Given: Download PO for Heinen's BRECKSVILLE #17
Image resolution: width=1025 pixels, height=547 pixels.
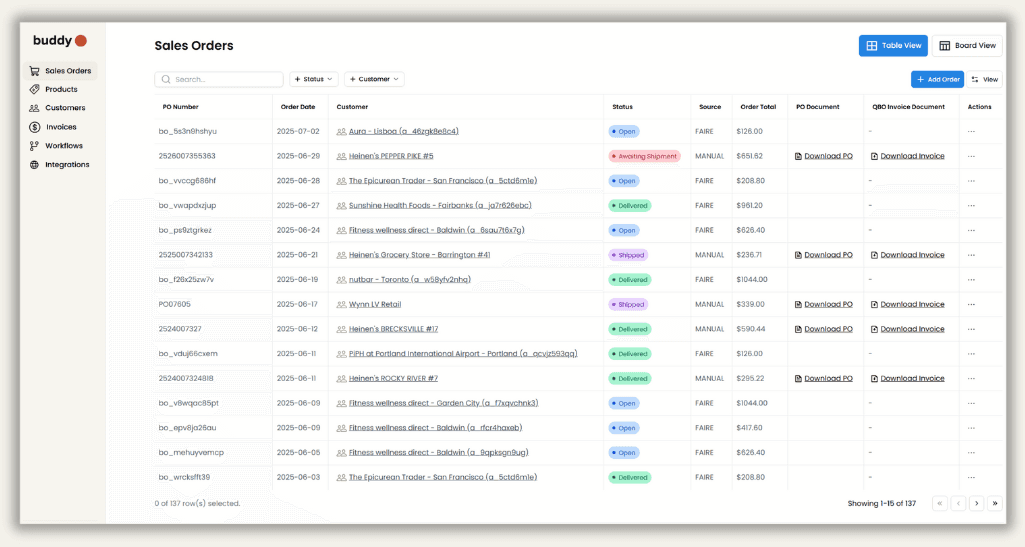Looking at the screenshot, I should point(824,329).
